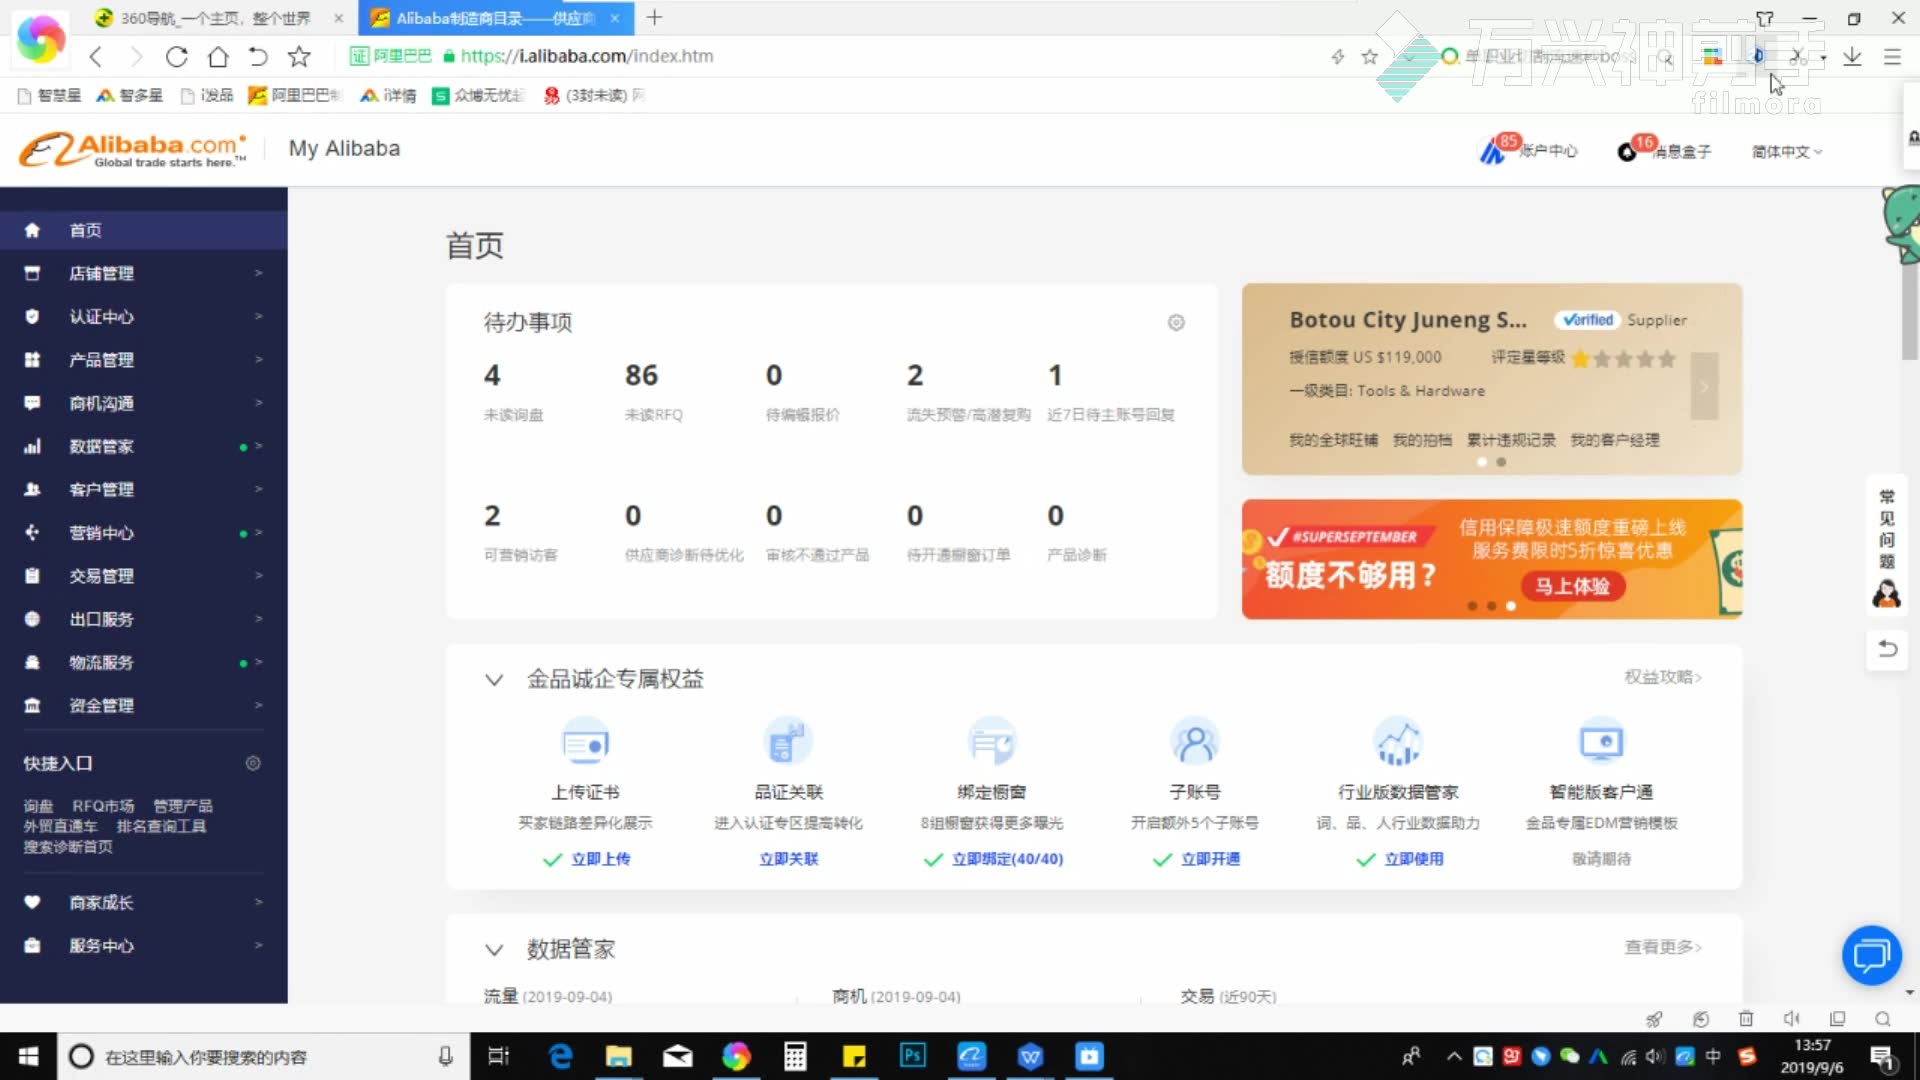Reload the page with refresh icon
This screenshot has width=1920, height=1080.
pyautogui.click(x=177, y=57)
